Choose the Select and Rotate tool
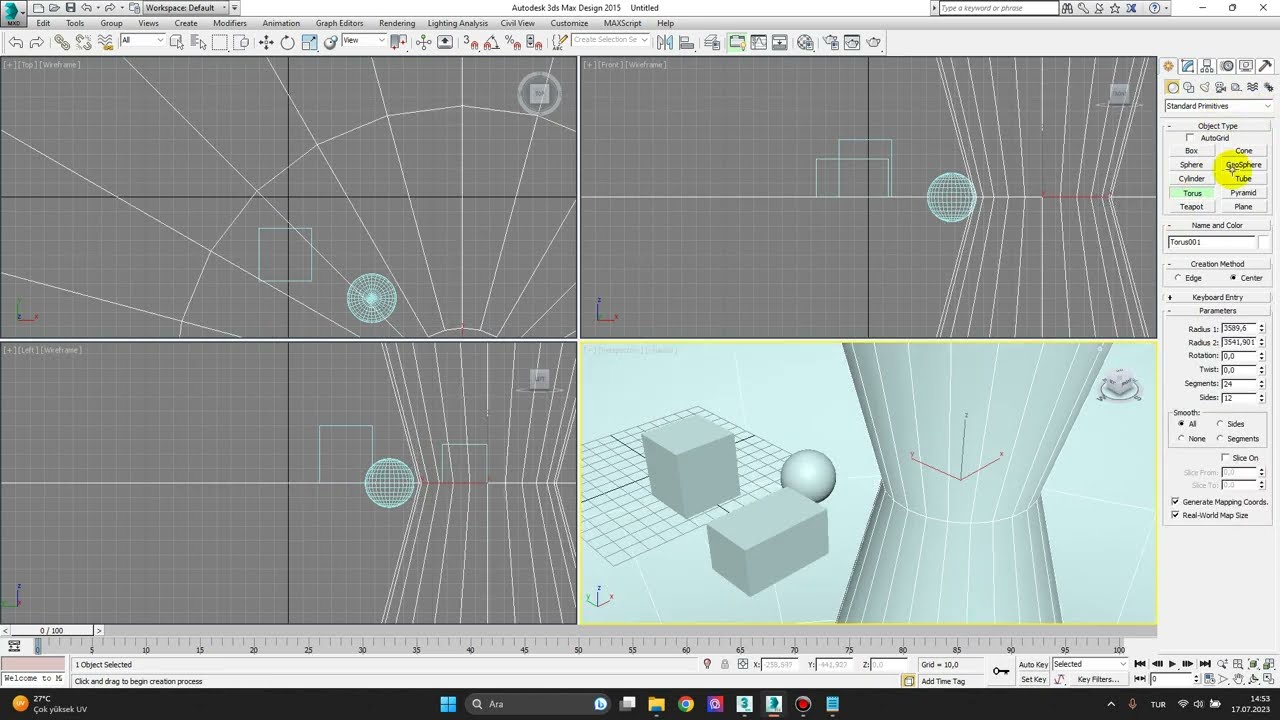 [287, 42]
